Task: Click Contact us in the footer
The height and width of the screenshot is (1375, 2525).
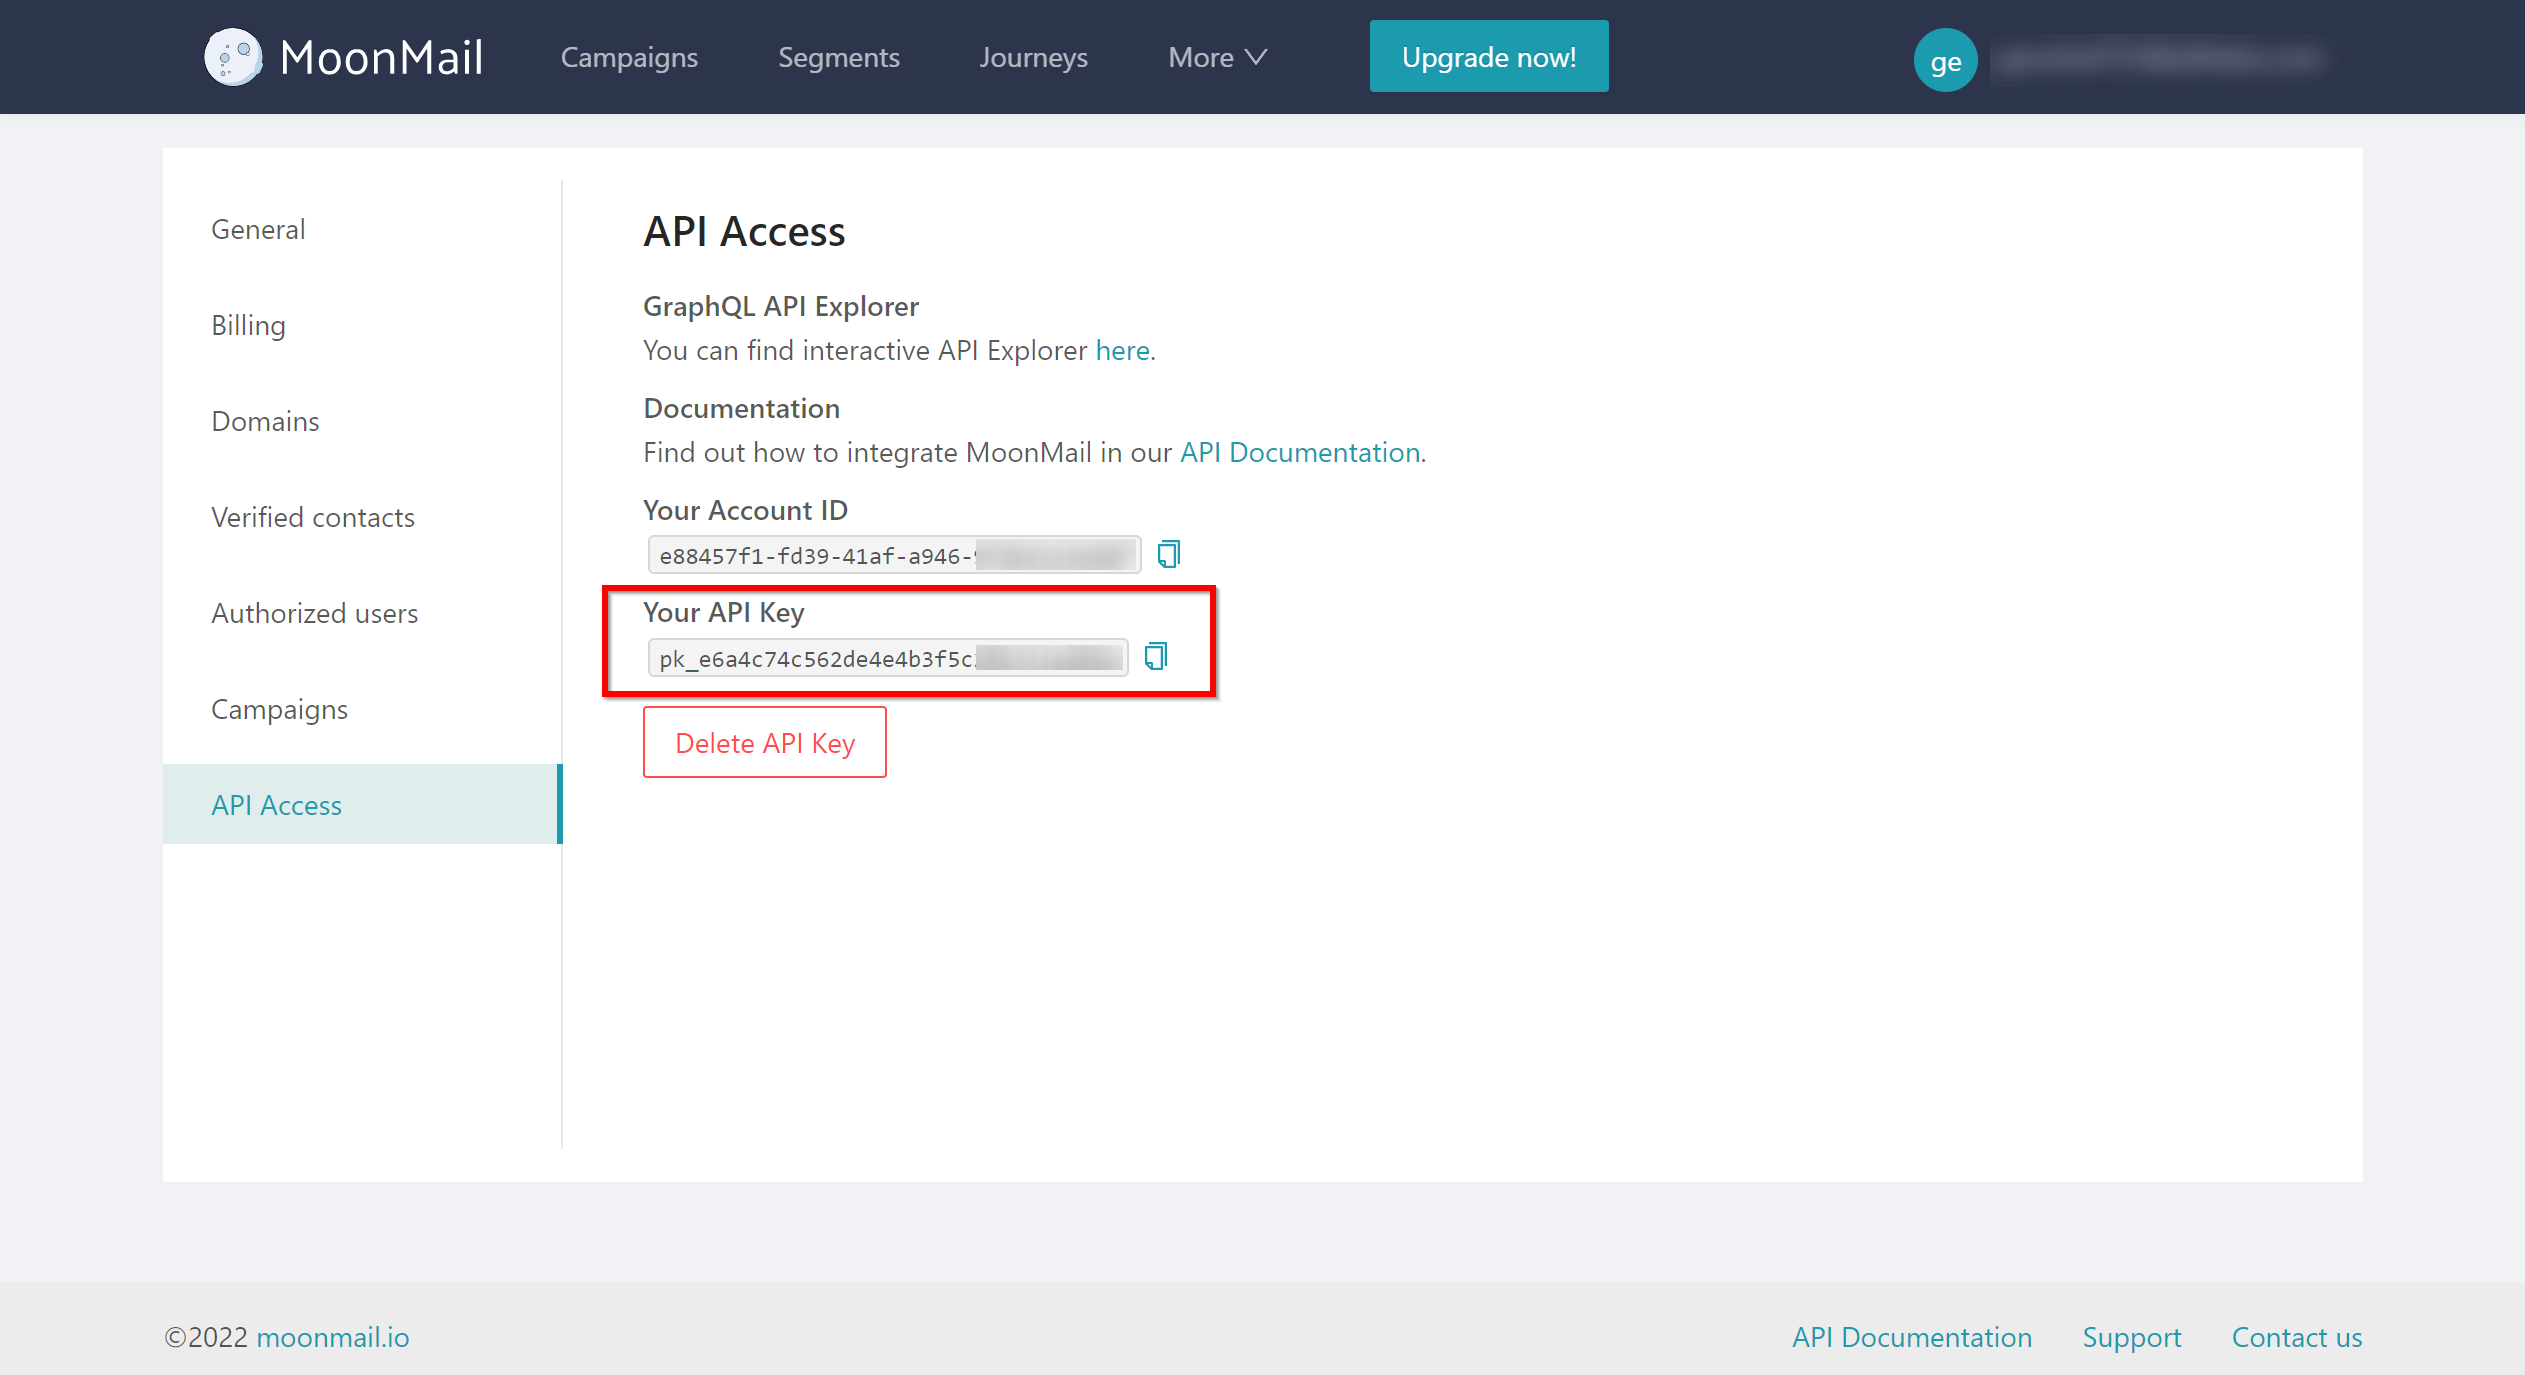Action: pyautogui.click(x=2296, y=1337)
